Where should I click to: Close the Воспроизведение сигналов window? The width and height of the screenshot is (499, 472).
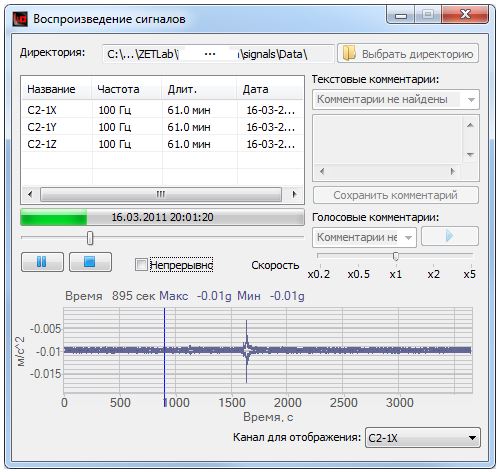click(x=465, y=15)
